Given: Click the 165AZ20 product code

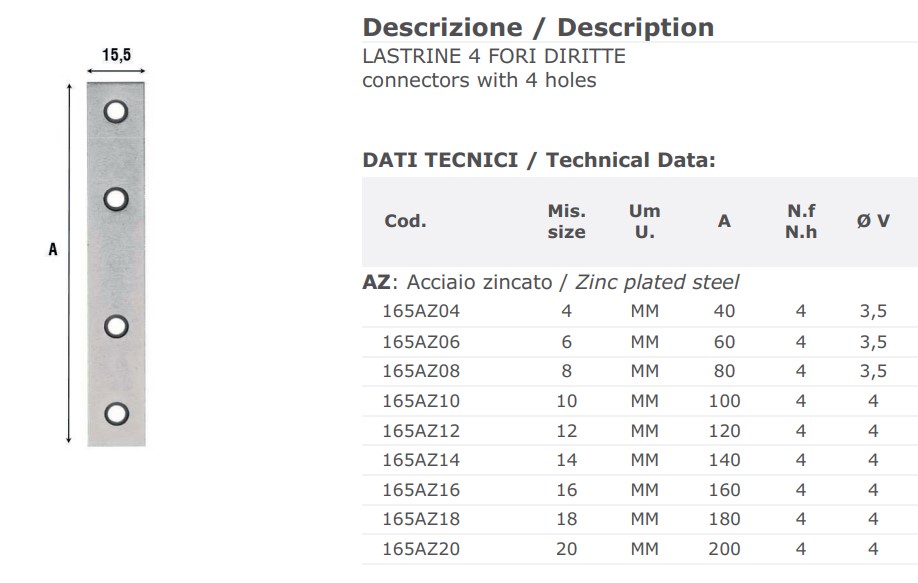Looking at the screenshot, I should pyautogui.click(x=421, y=549).
